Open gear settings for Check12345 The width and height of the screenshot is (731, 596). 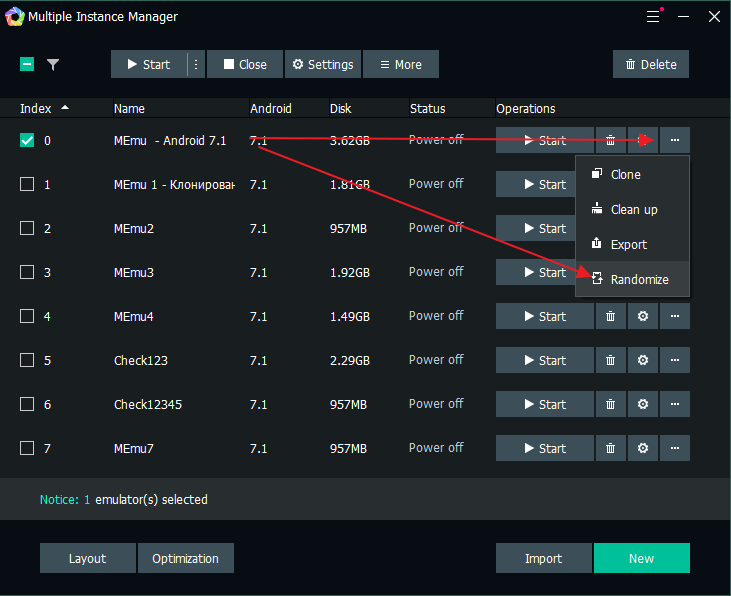[643, 404]
